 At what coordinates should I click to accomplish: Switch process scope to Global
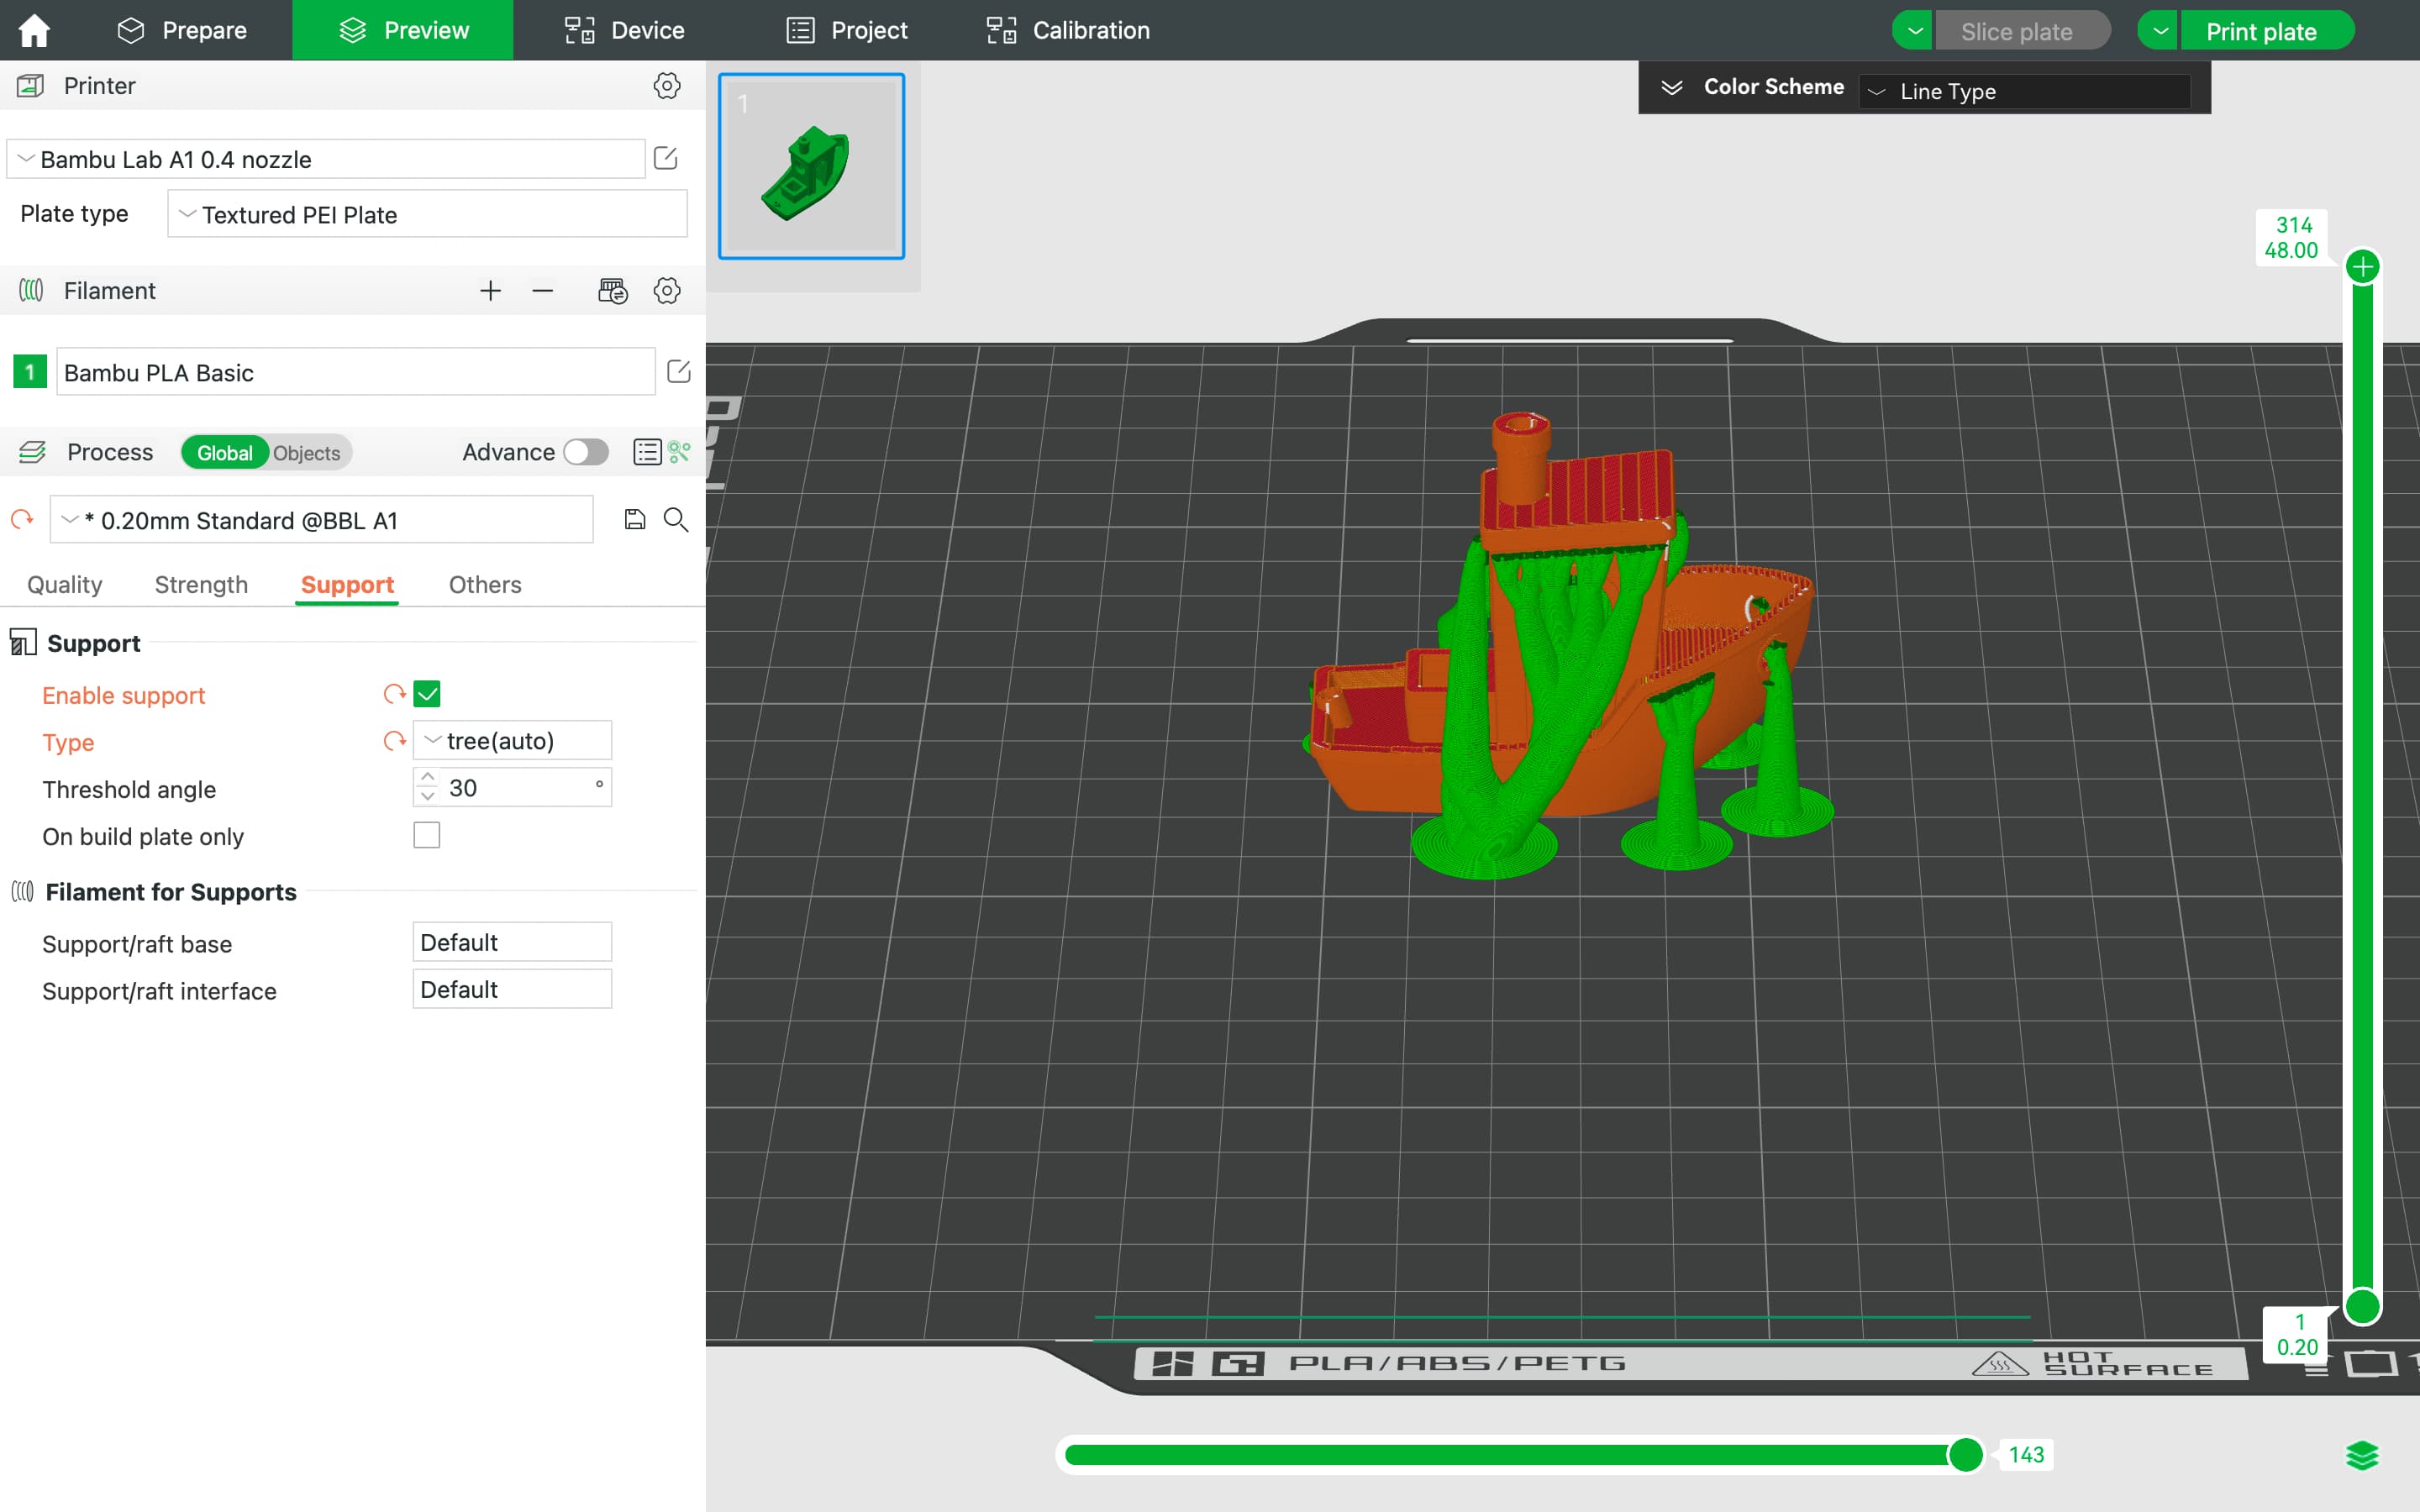[x=225, y=453]
